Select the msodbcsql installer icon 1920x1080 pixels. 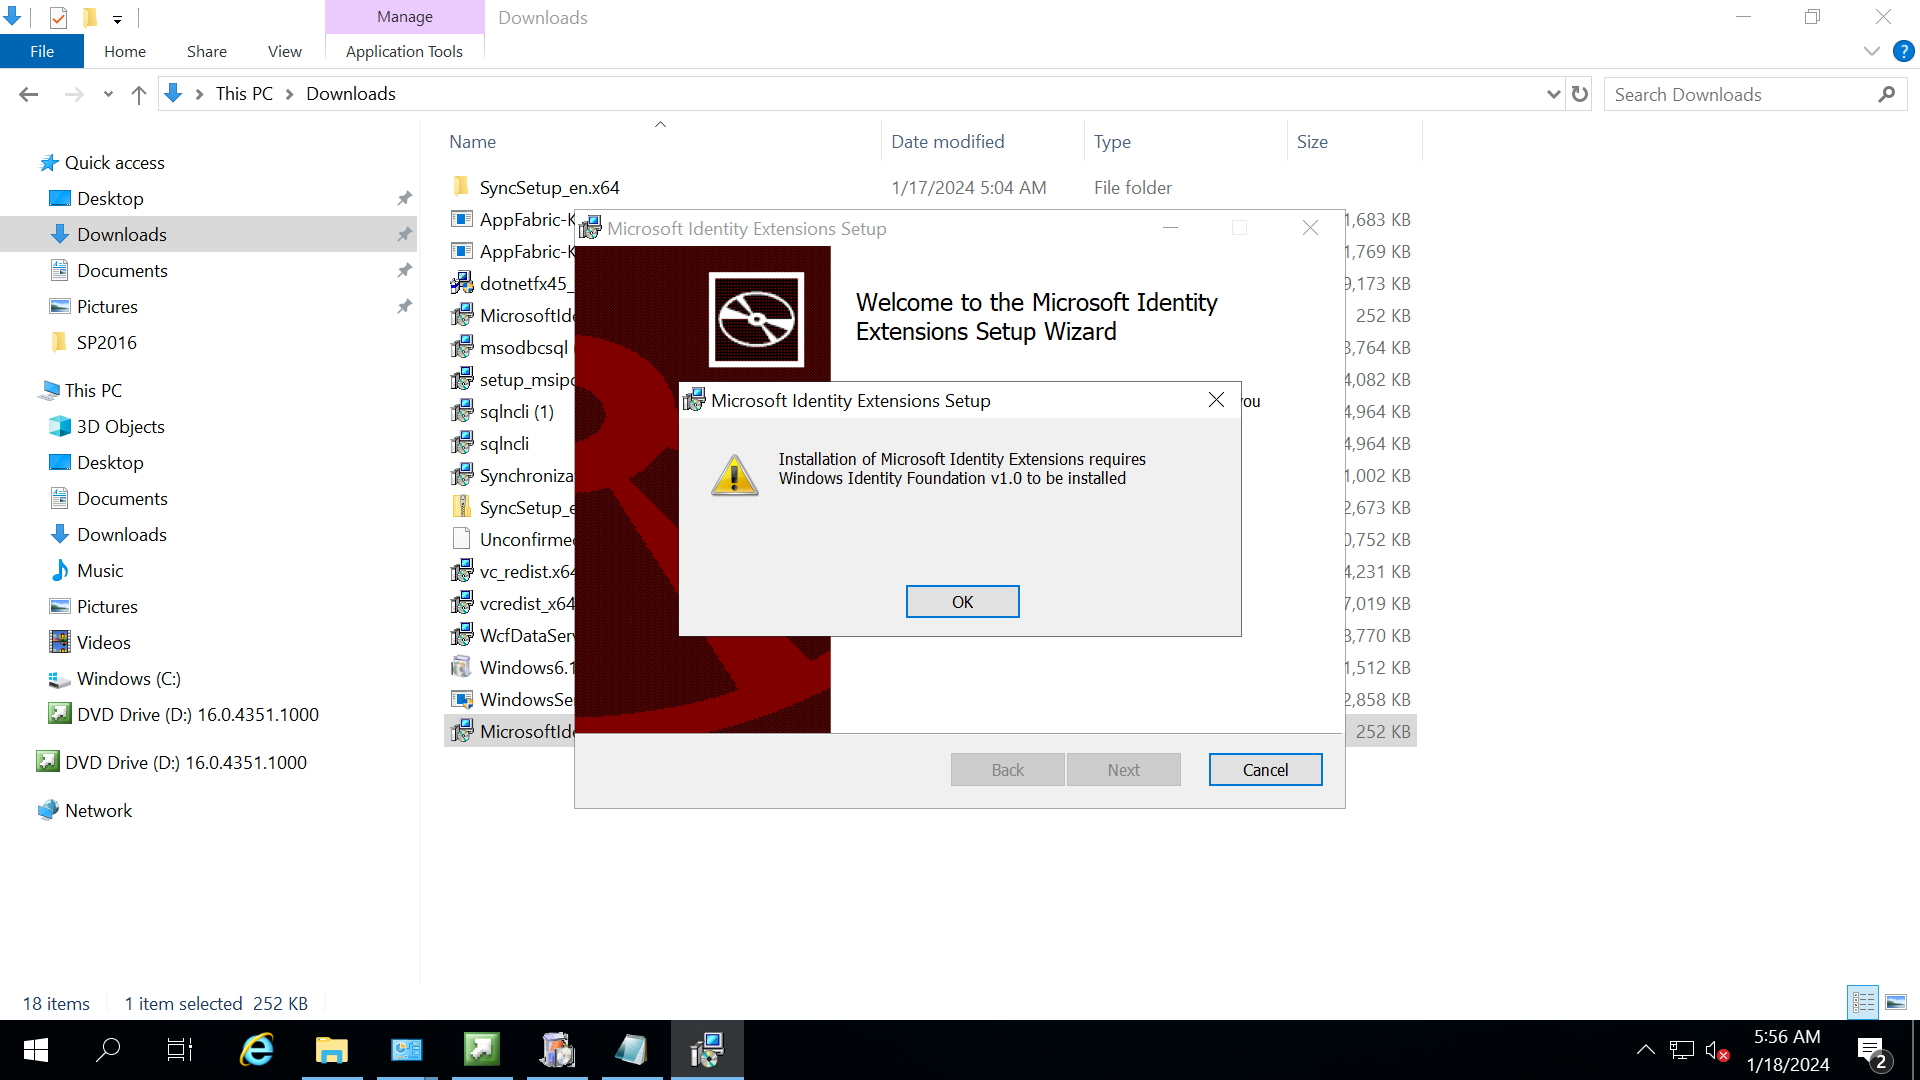click(462, 347)
